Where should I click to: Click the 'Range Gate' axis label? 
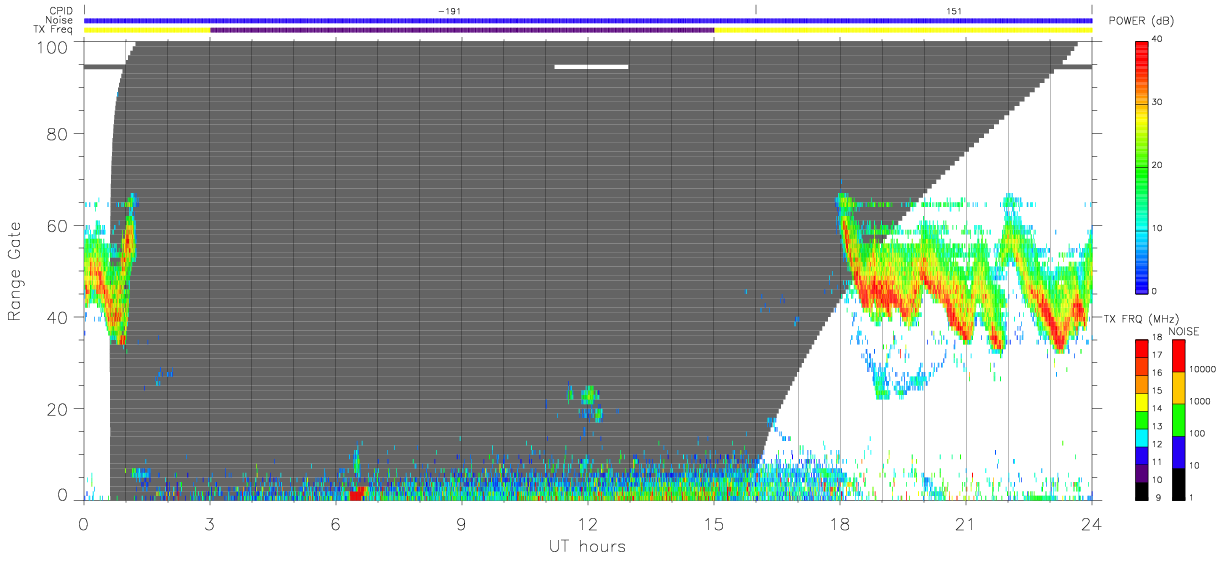tap(16, 272)
